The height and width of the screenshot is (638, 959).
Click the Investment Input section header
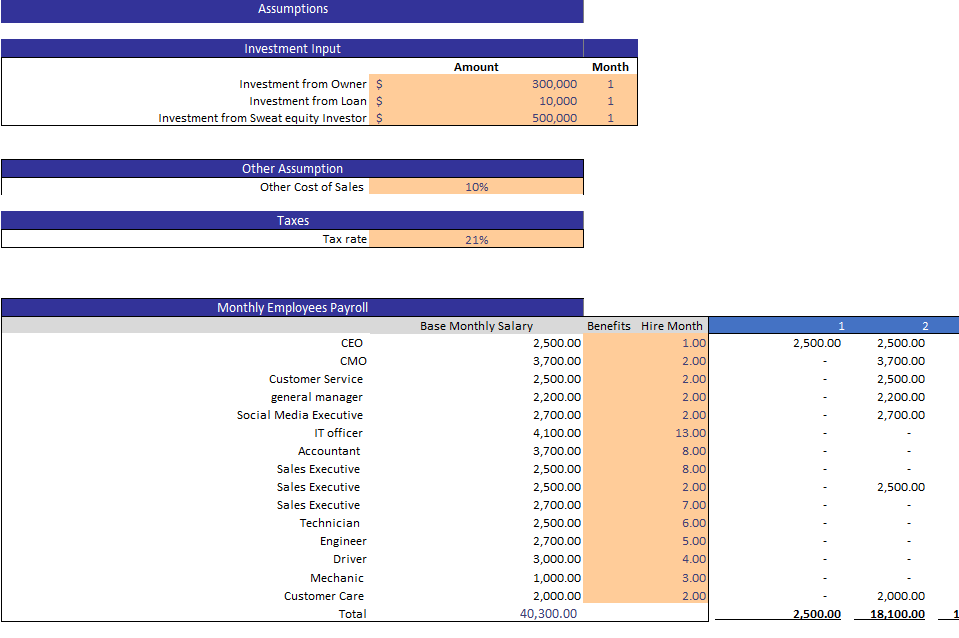tap(292, 48)
